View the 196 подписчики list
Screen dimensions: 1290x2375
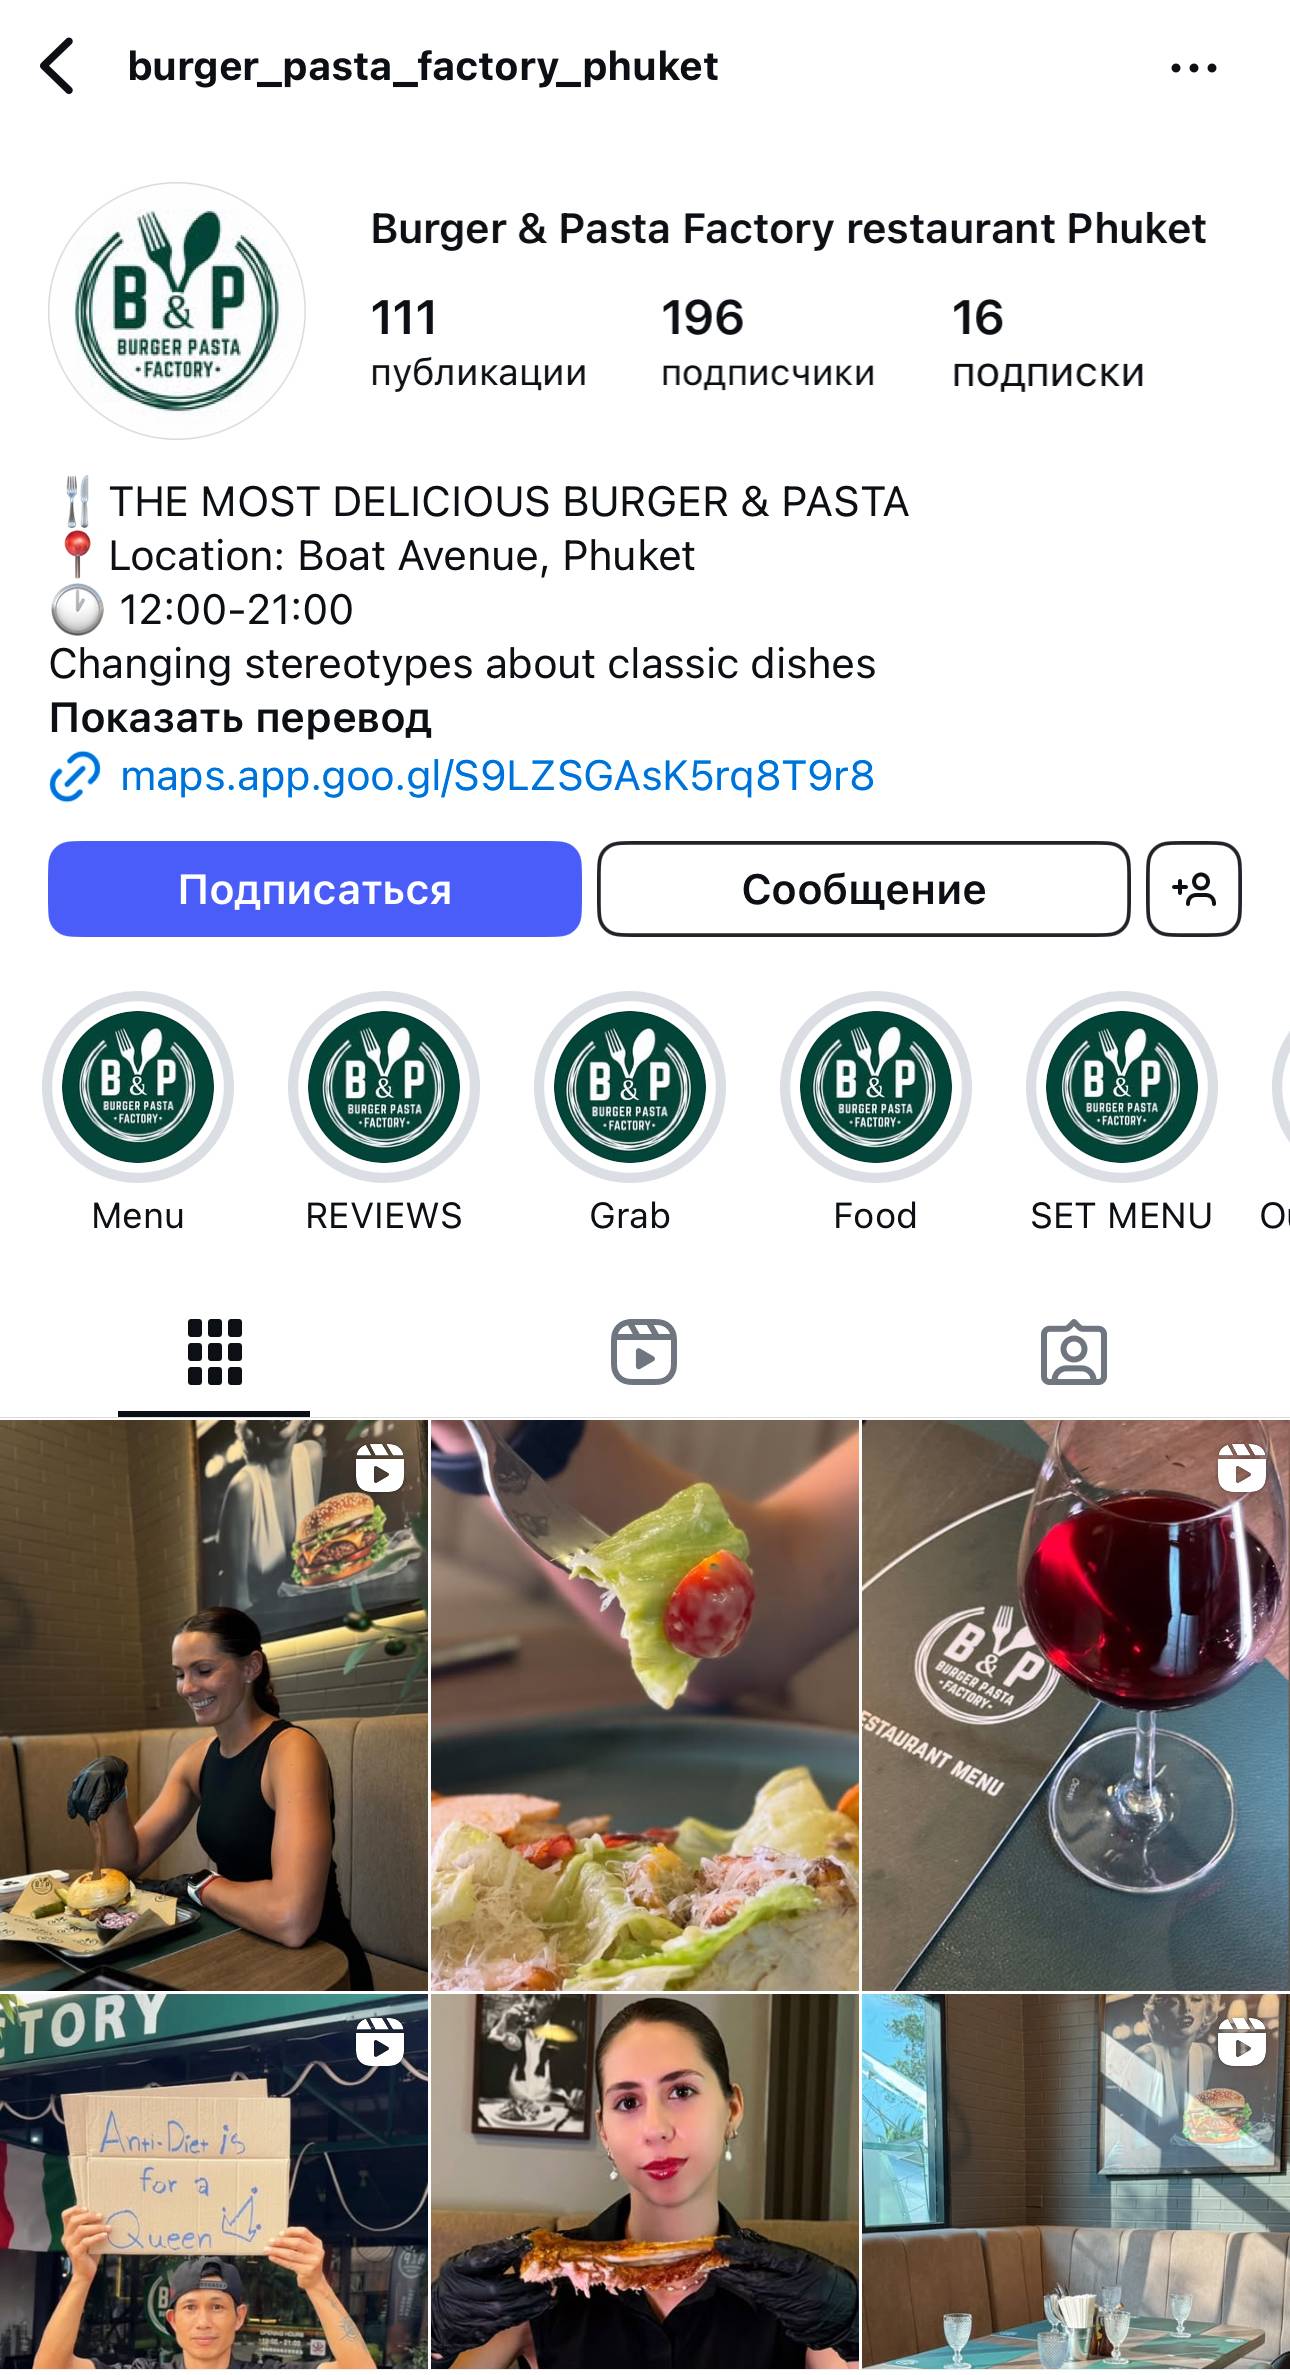coord(768,343)
